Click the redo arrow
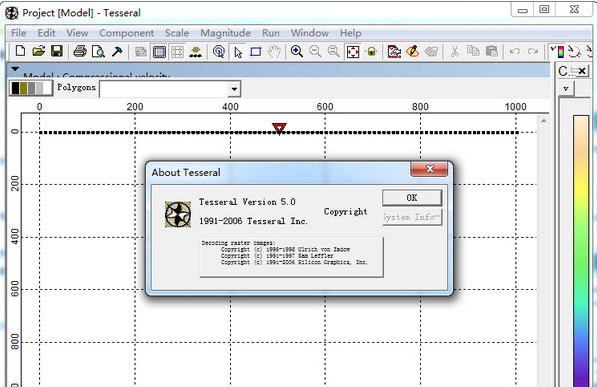This screenshot has height=387, width=597. (533, 52)
